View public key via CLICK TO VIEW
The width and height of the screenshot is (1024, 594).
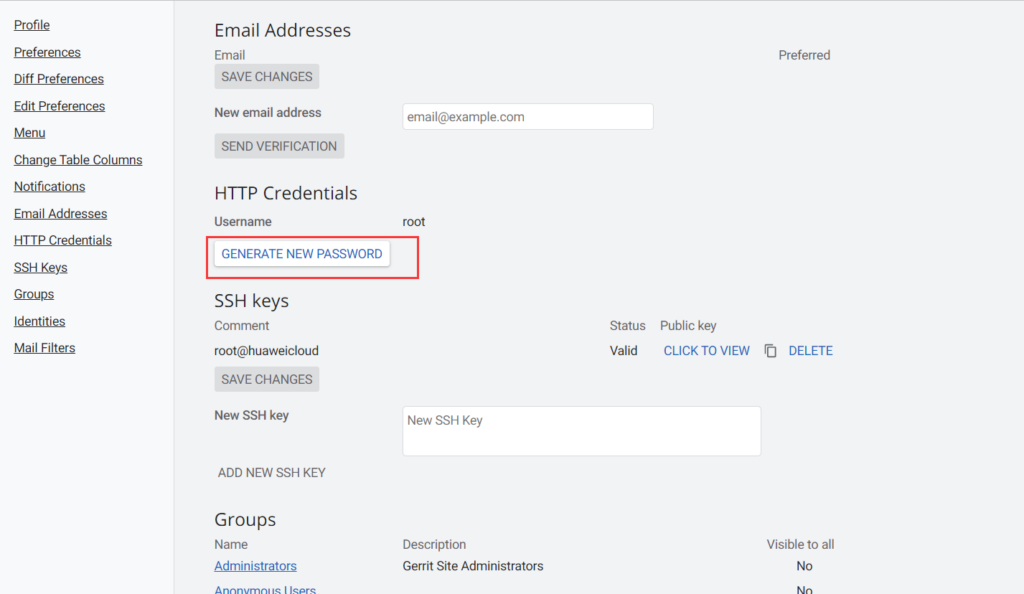click(x=707, y=351)
